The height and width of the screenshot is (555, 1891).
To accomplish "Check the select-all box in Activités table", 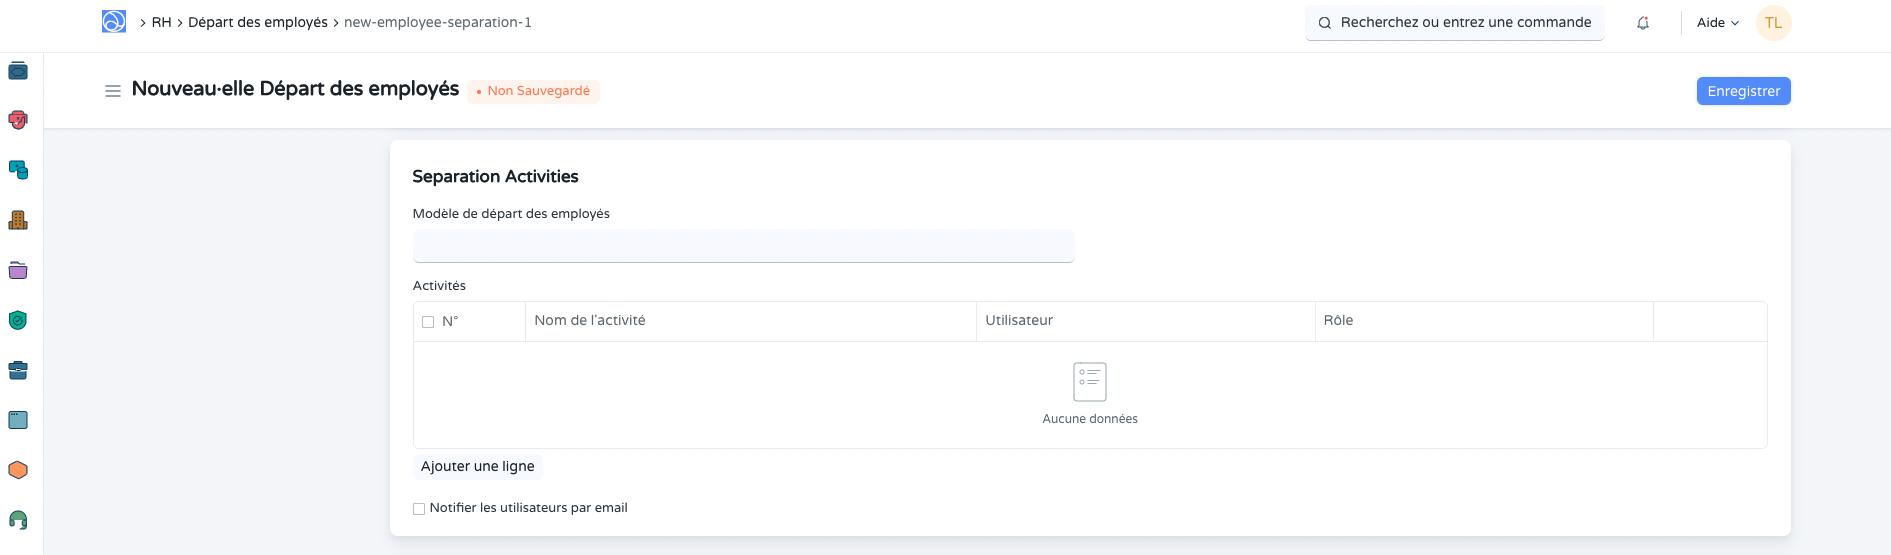I will click(428, 322).
